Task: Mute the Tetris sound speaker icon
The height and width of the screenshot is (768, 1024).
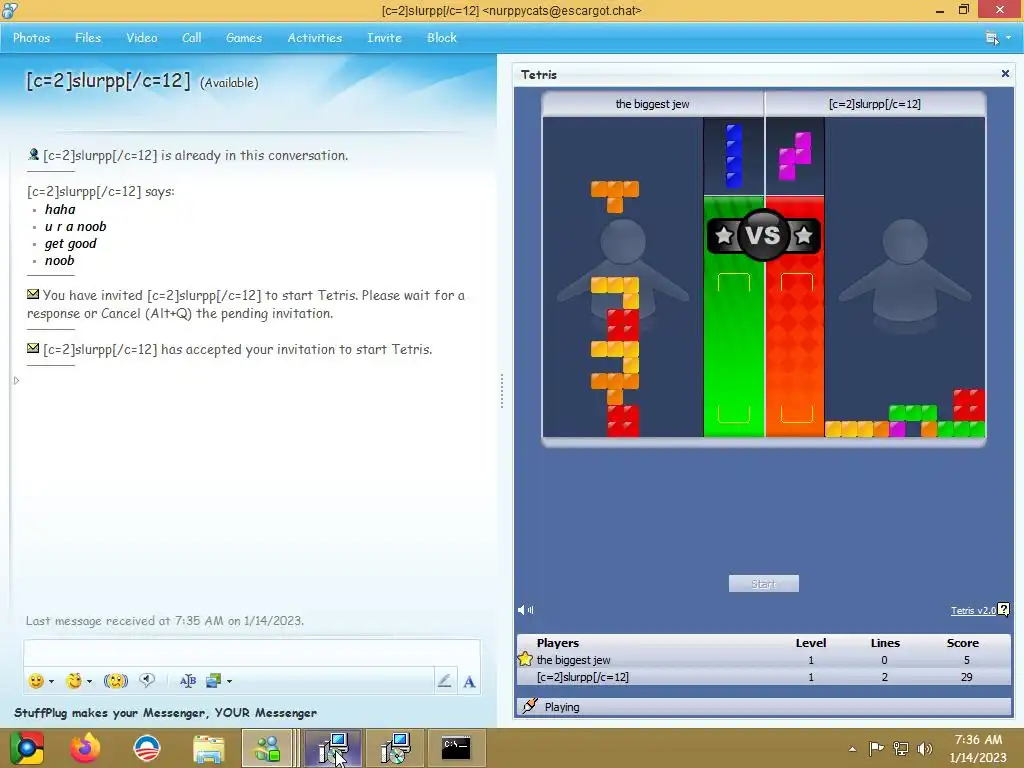Action: pyautogui.click(x=525, y=610)
